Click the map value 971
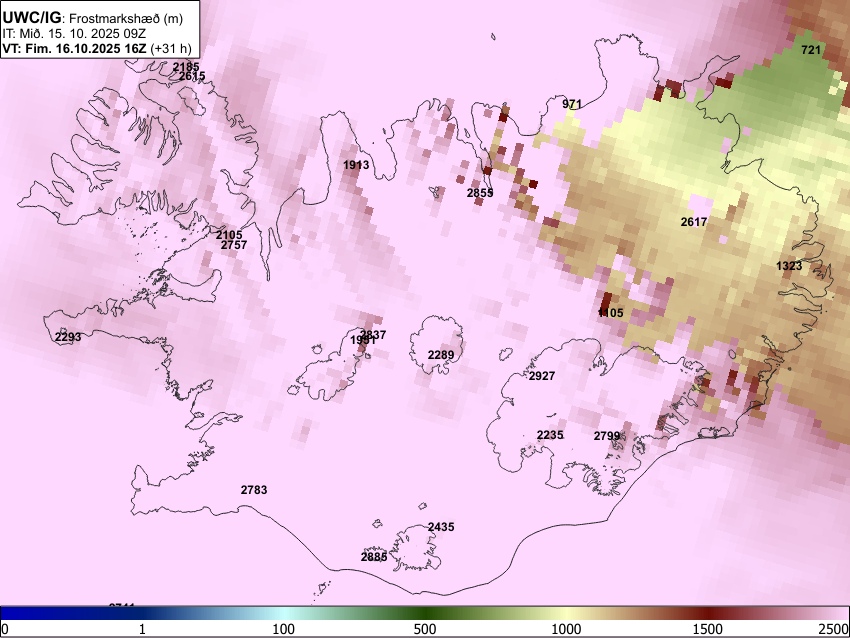The width and height of the screenshot is (850, 638). coord(572,104)
